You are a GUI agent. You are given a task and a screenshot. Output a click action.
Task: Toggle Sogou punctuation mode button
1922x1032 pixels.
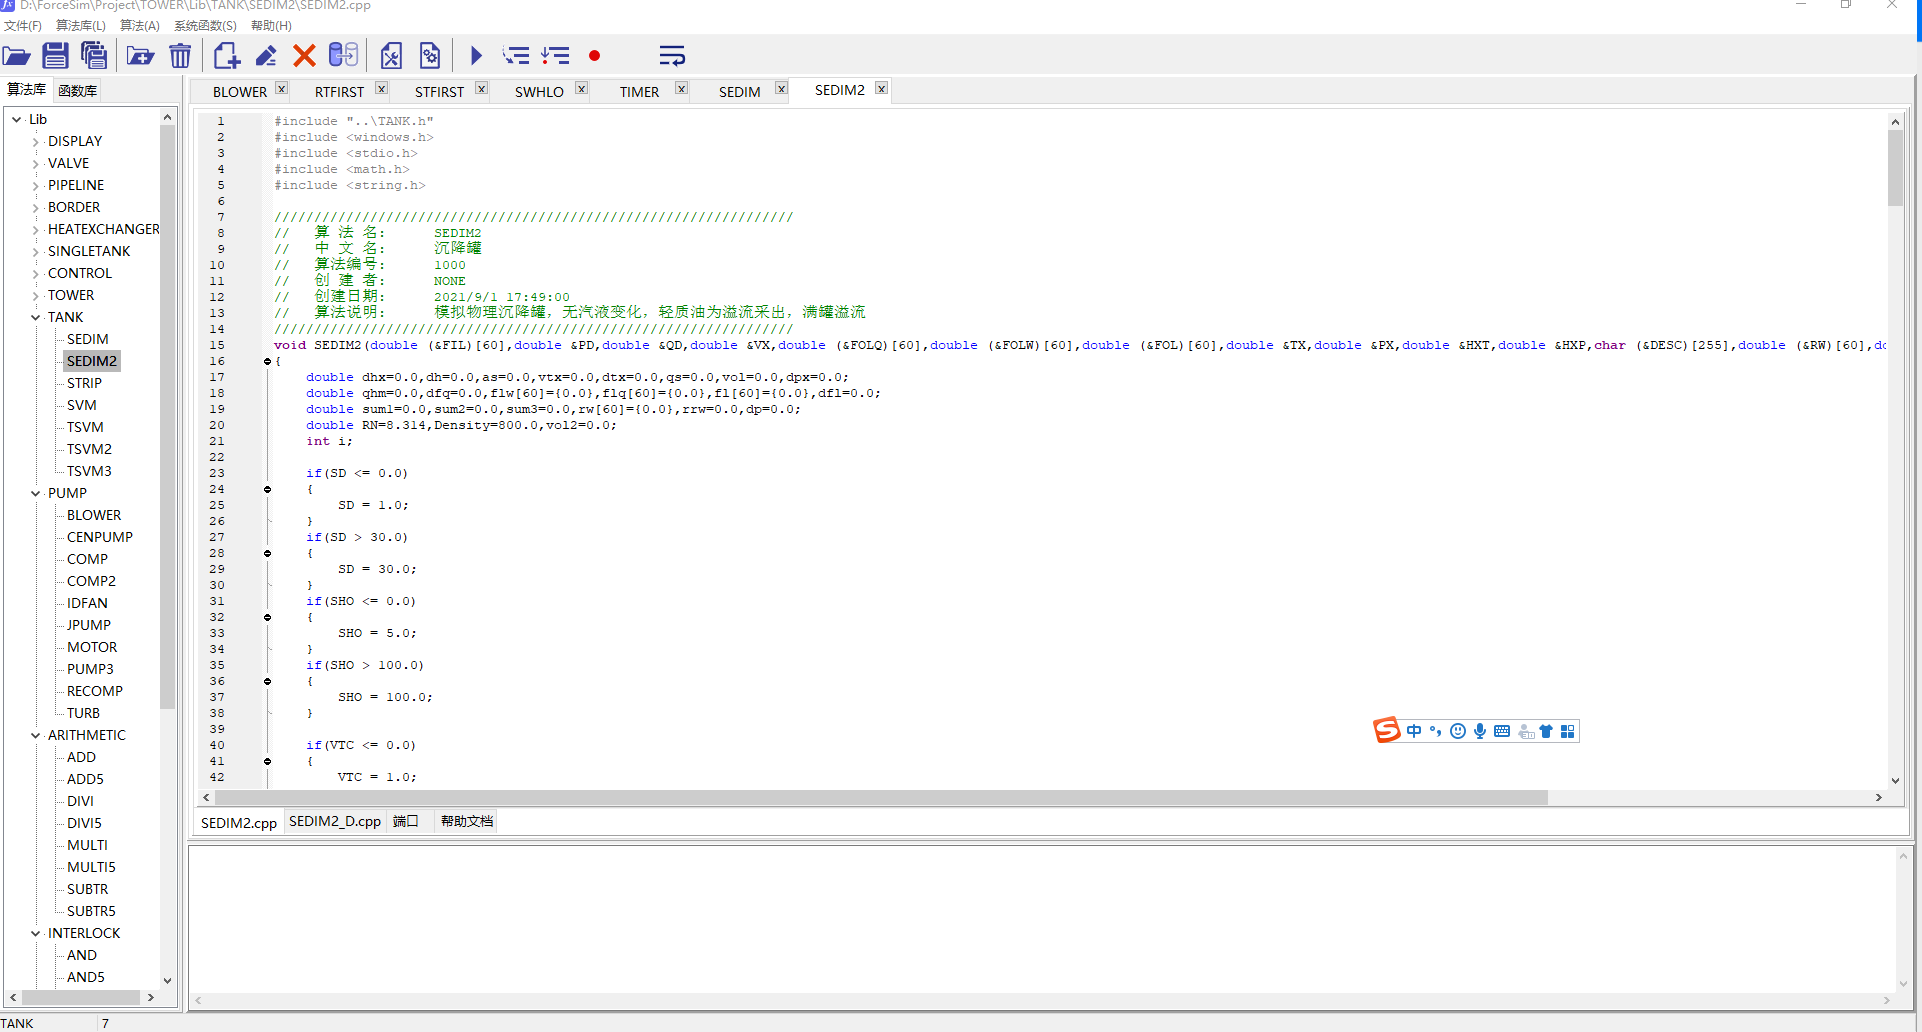click(1435, 731)
